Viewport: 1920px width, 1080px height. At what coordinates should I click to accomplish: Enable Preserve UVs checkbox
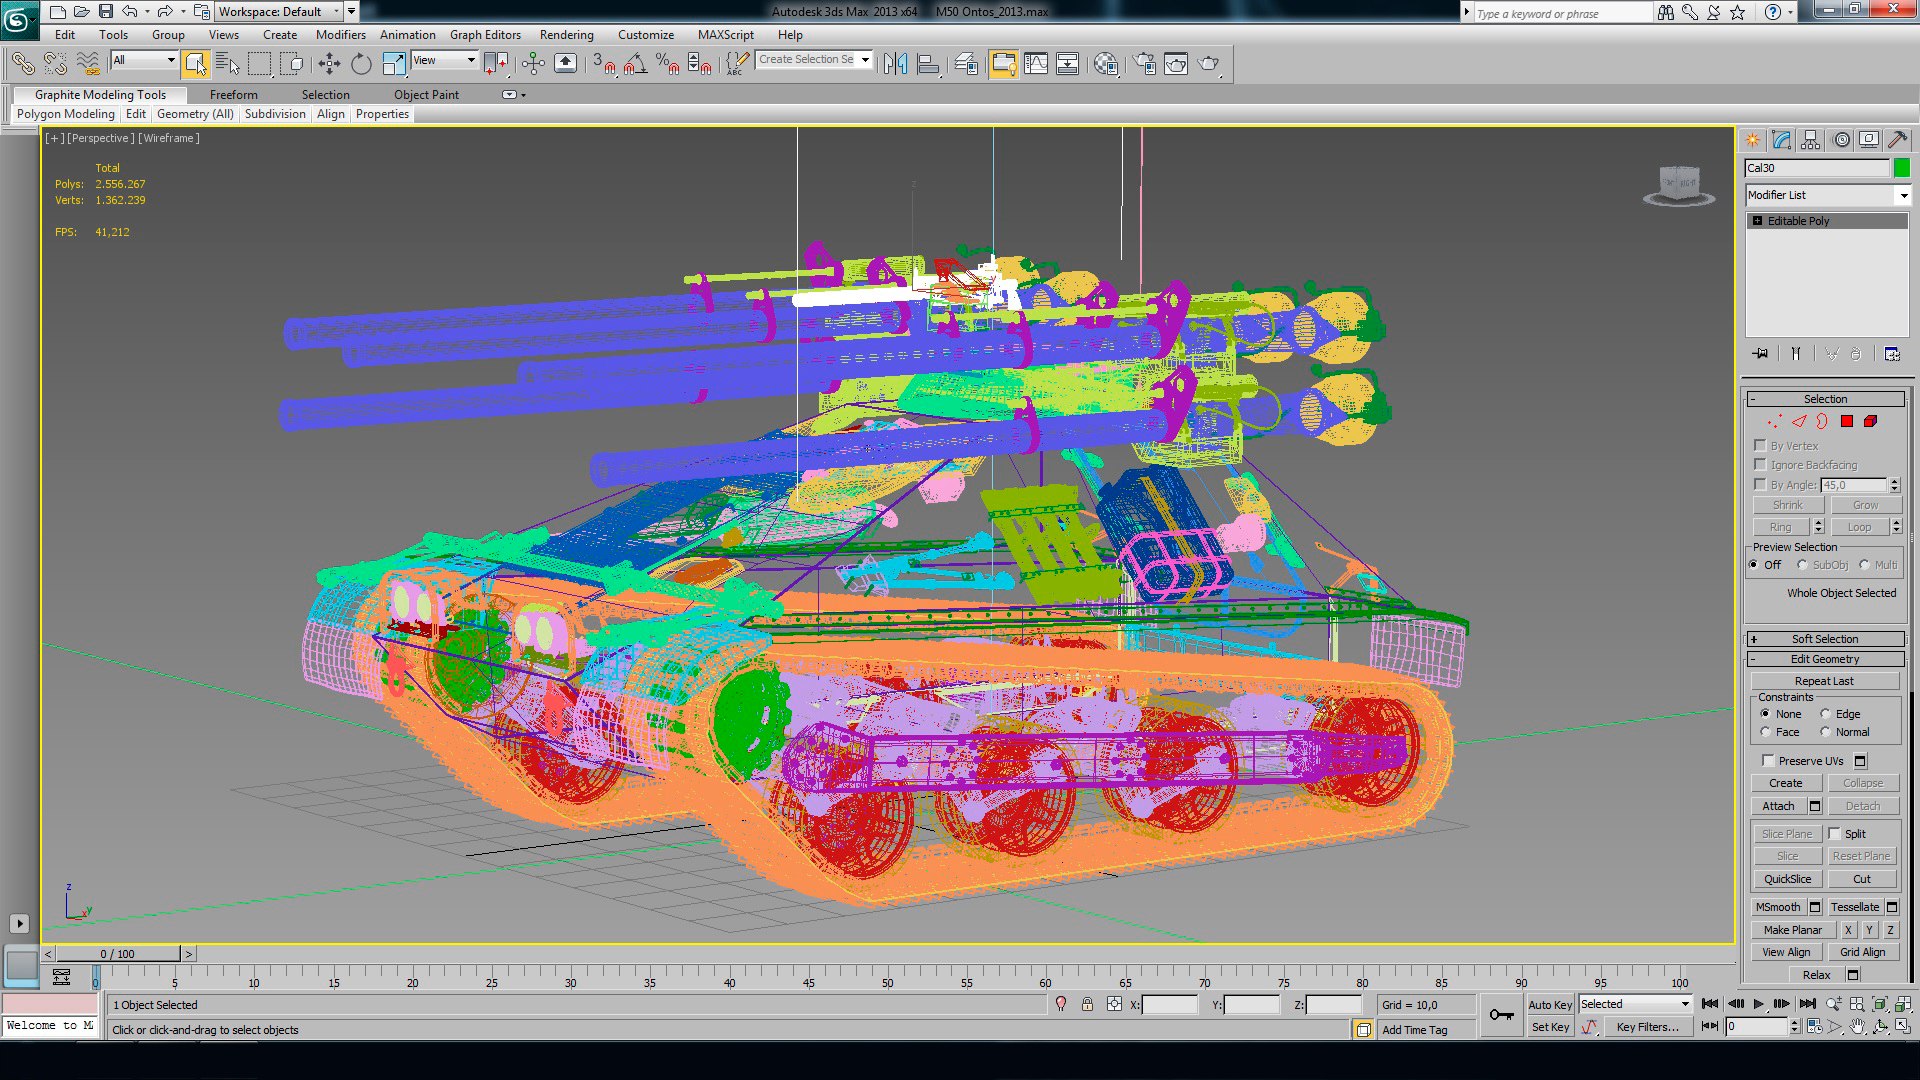1768,761
